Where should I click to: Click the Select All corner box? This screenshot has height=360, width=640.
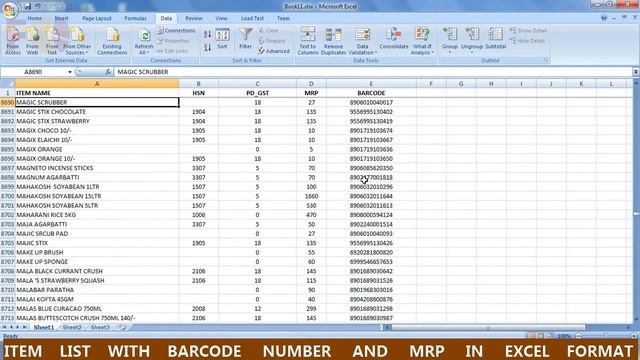(x=7, y=84)
